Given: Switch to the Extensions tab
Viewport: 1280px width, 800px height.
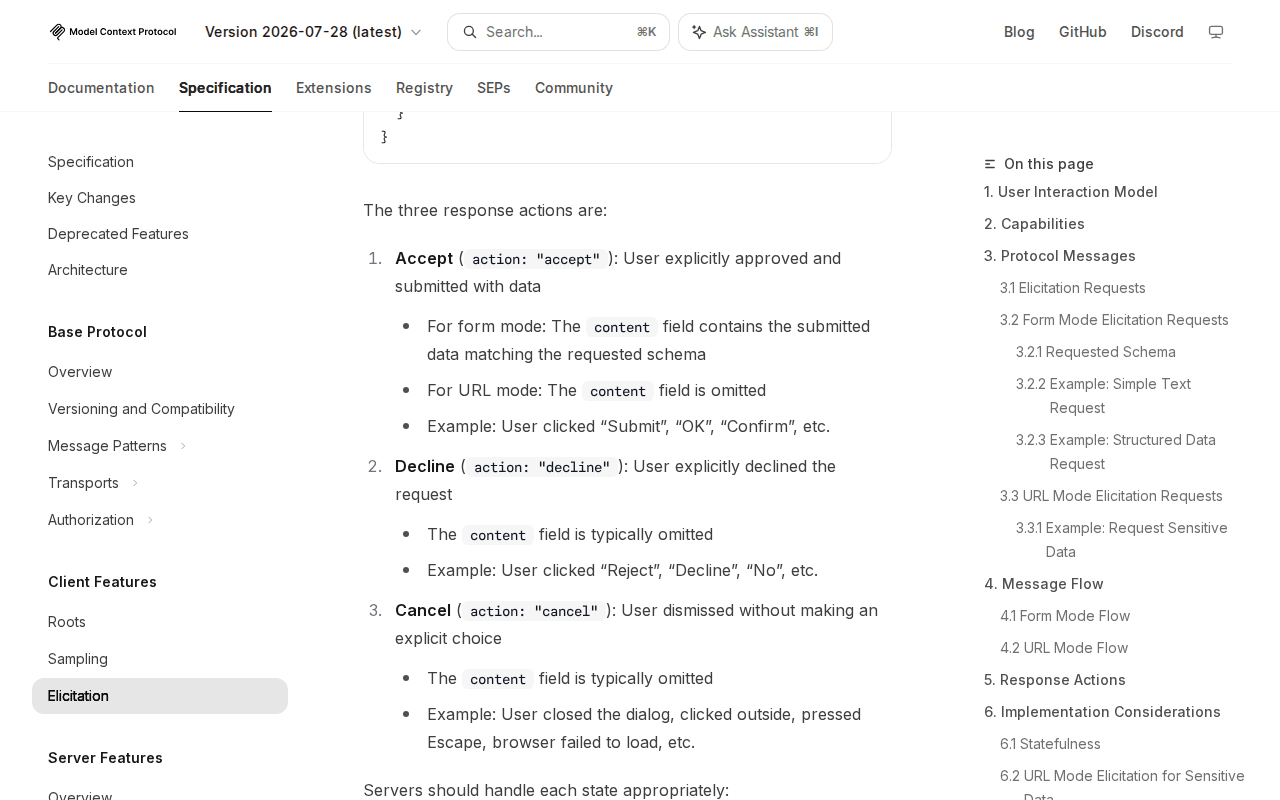Looking at the screenshot, I should 334,88.
